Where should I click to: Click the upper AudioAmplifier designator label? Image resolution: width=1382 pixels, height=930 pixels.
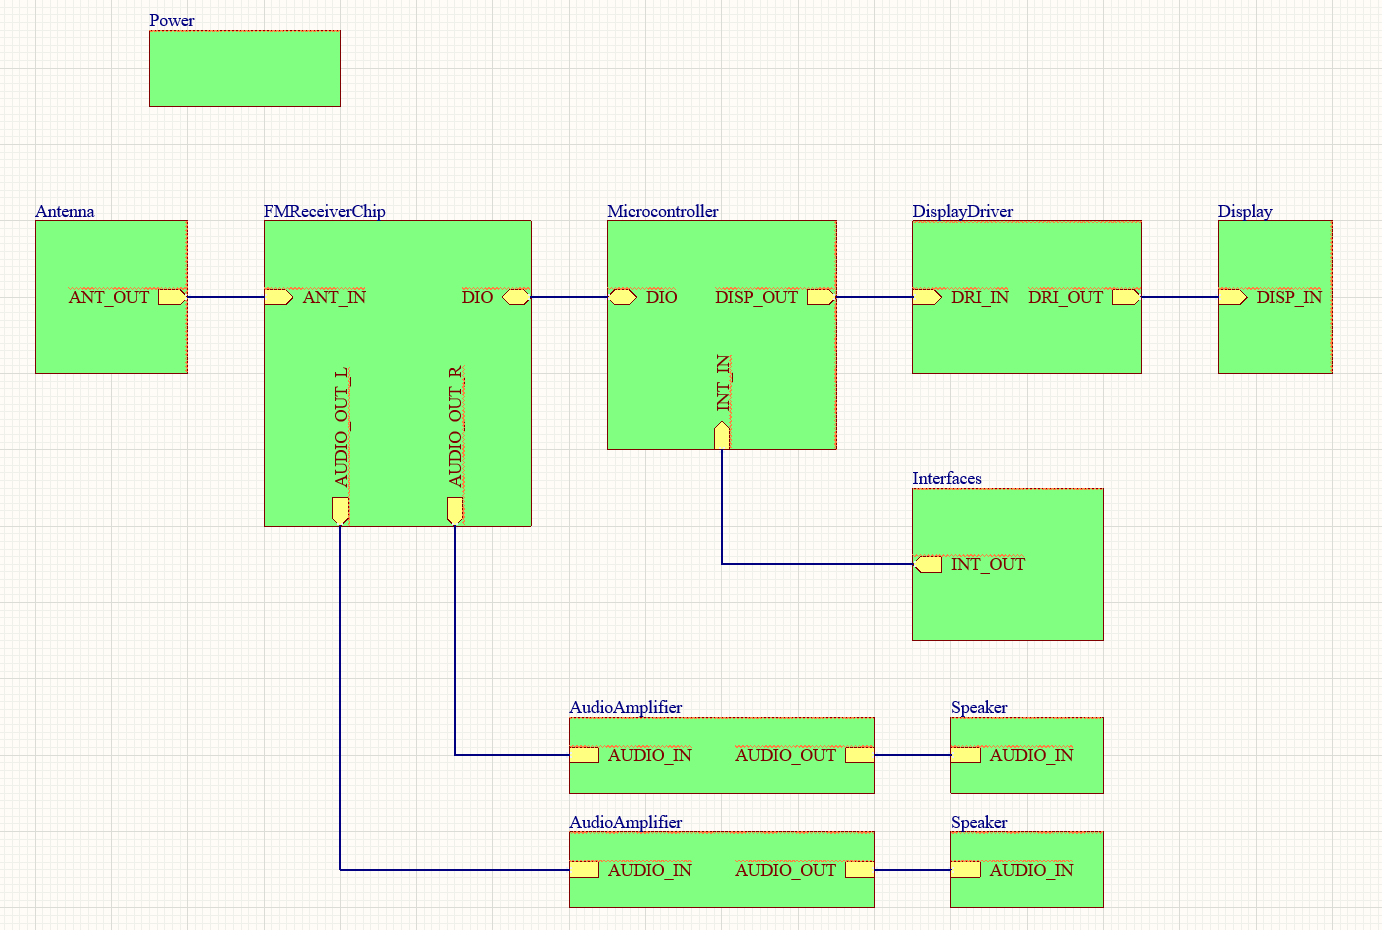[626, 707]
